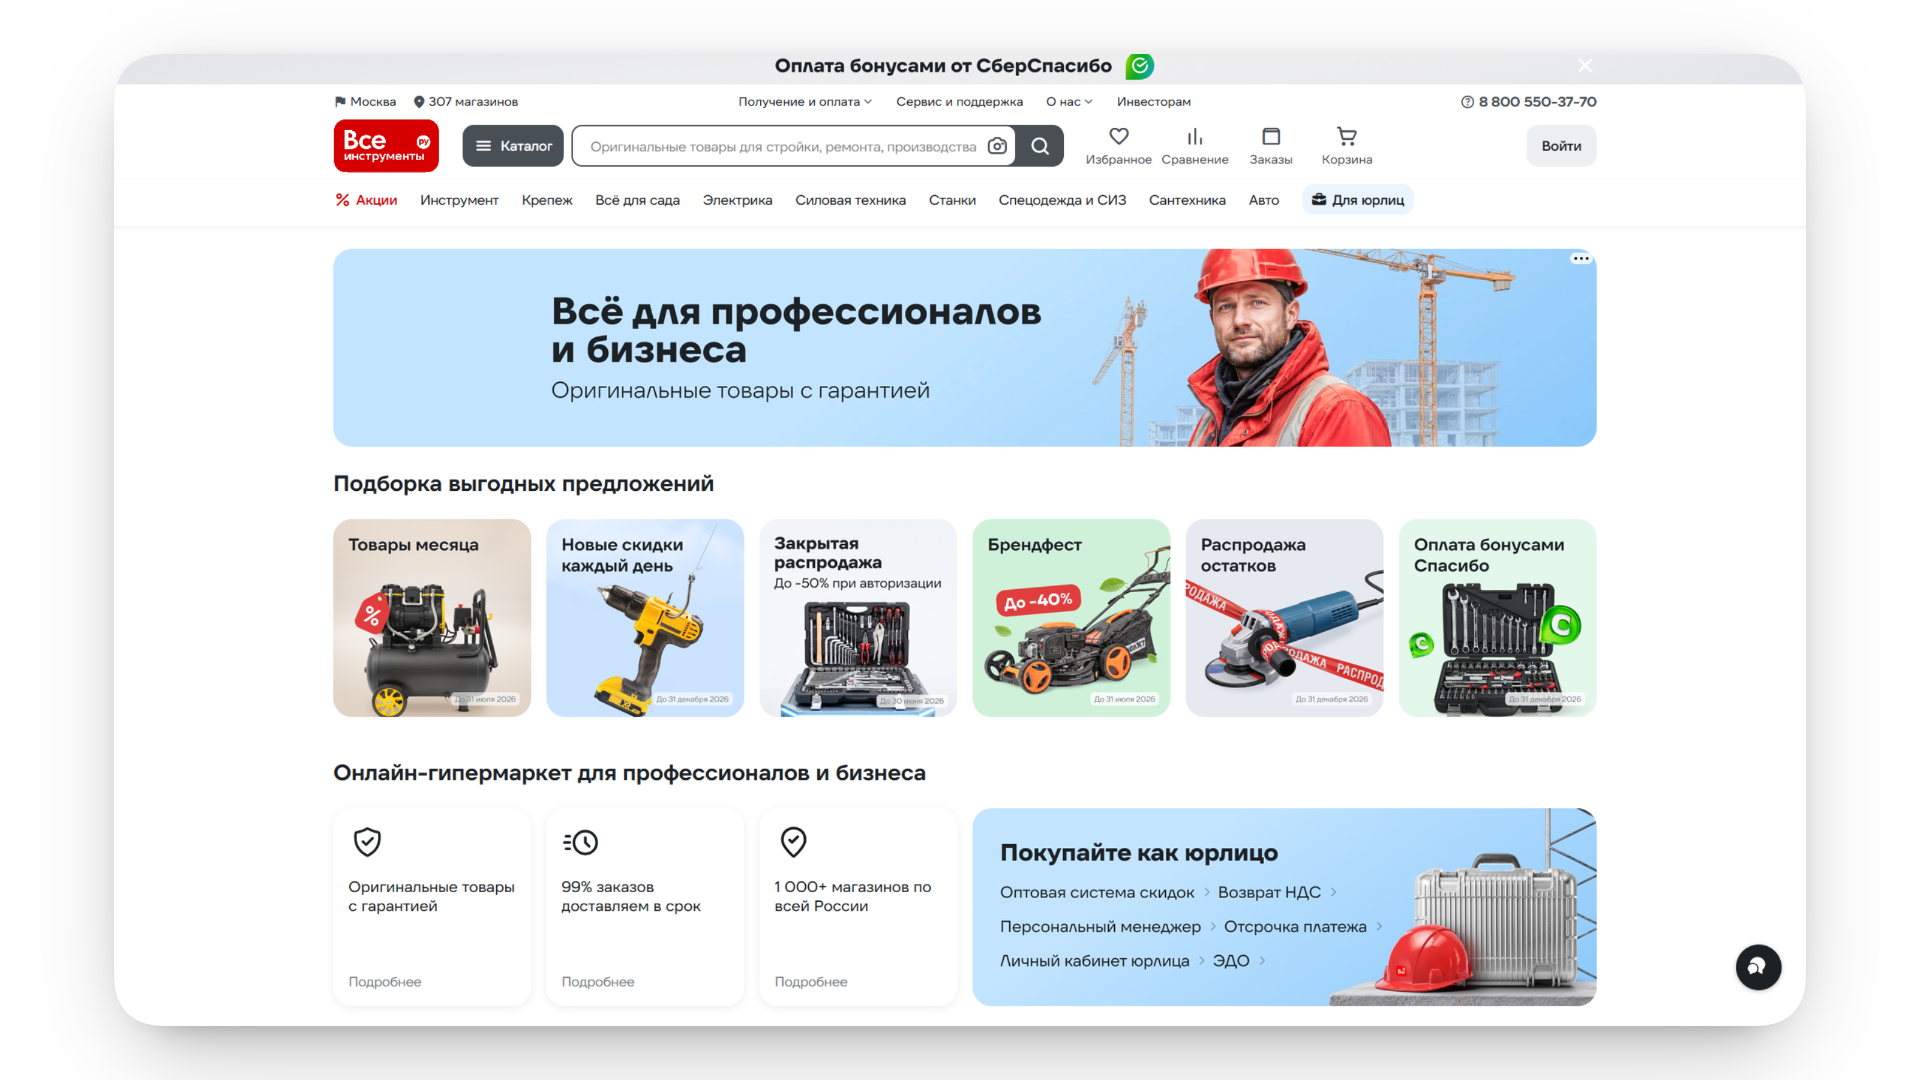Click Подробнее under Оригинальные товары с гарантией

[385, 982]
